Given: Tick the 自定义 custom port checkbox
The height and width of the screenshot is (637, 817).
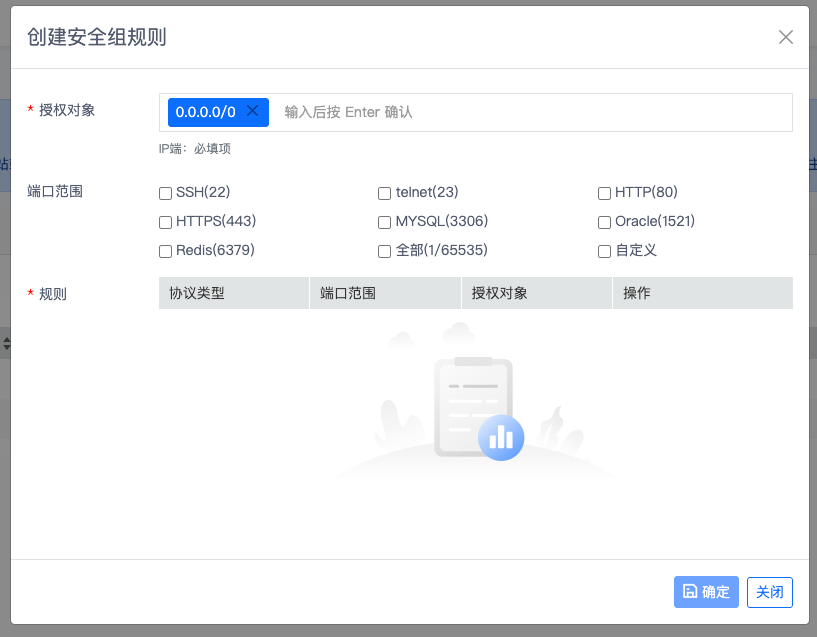Looking at the screenshot, I should [x=604, y=251].
